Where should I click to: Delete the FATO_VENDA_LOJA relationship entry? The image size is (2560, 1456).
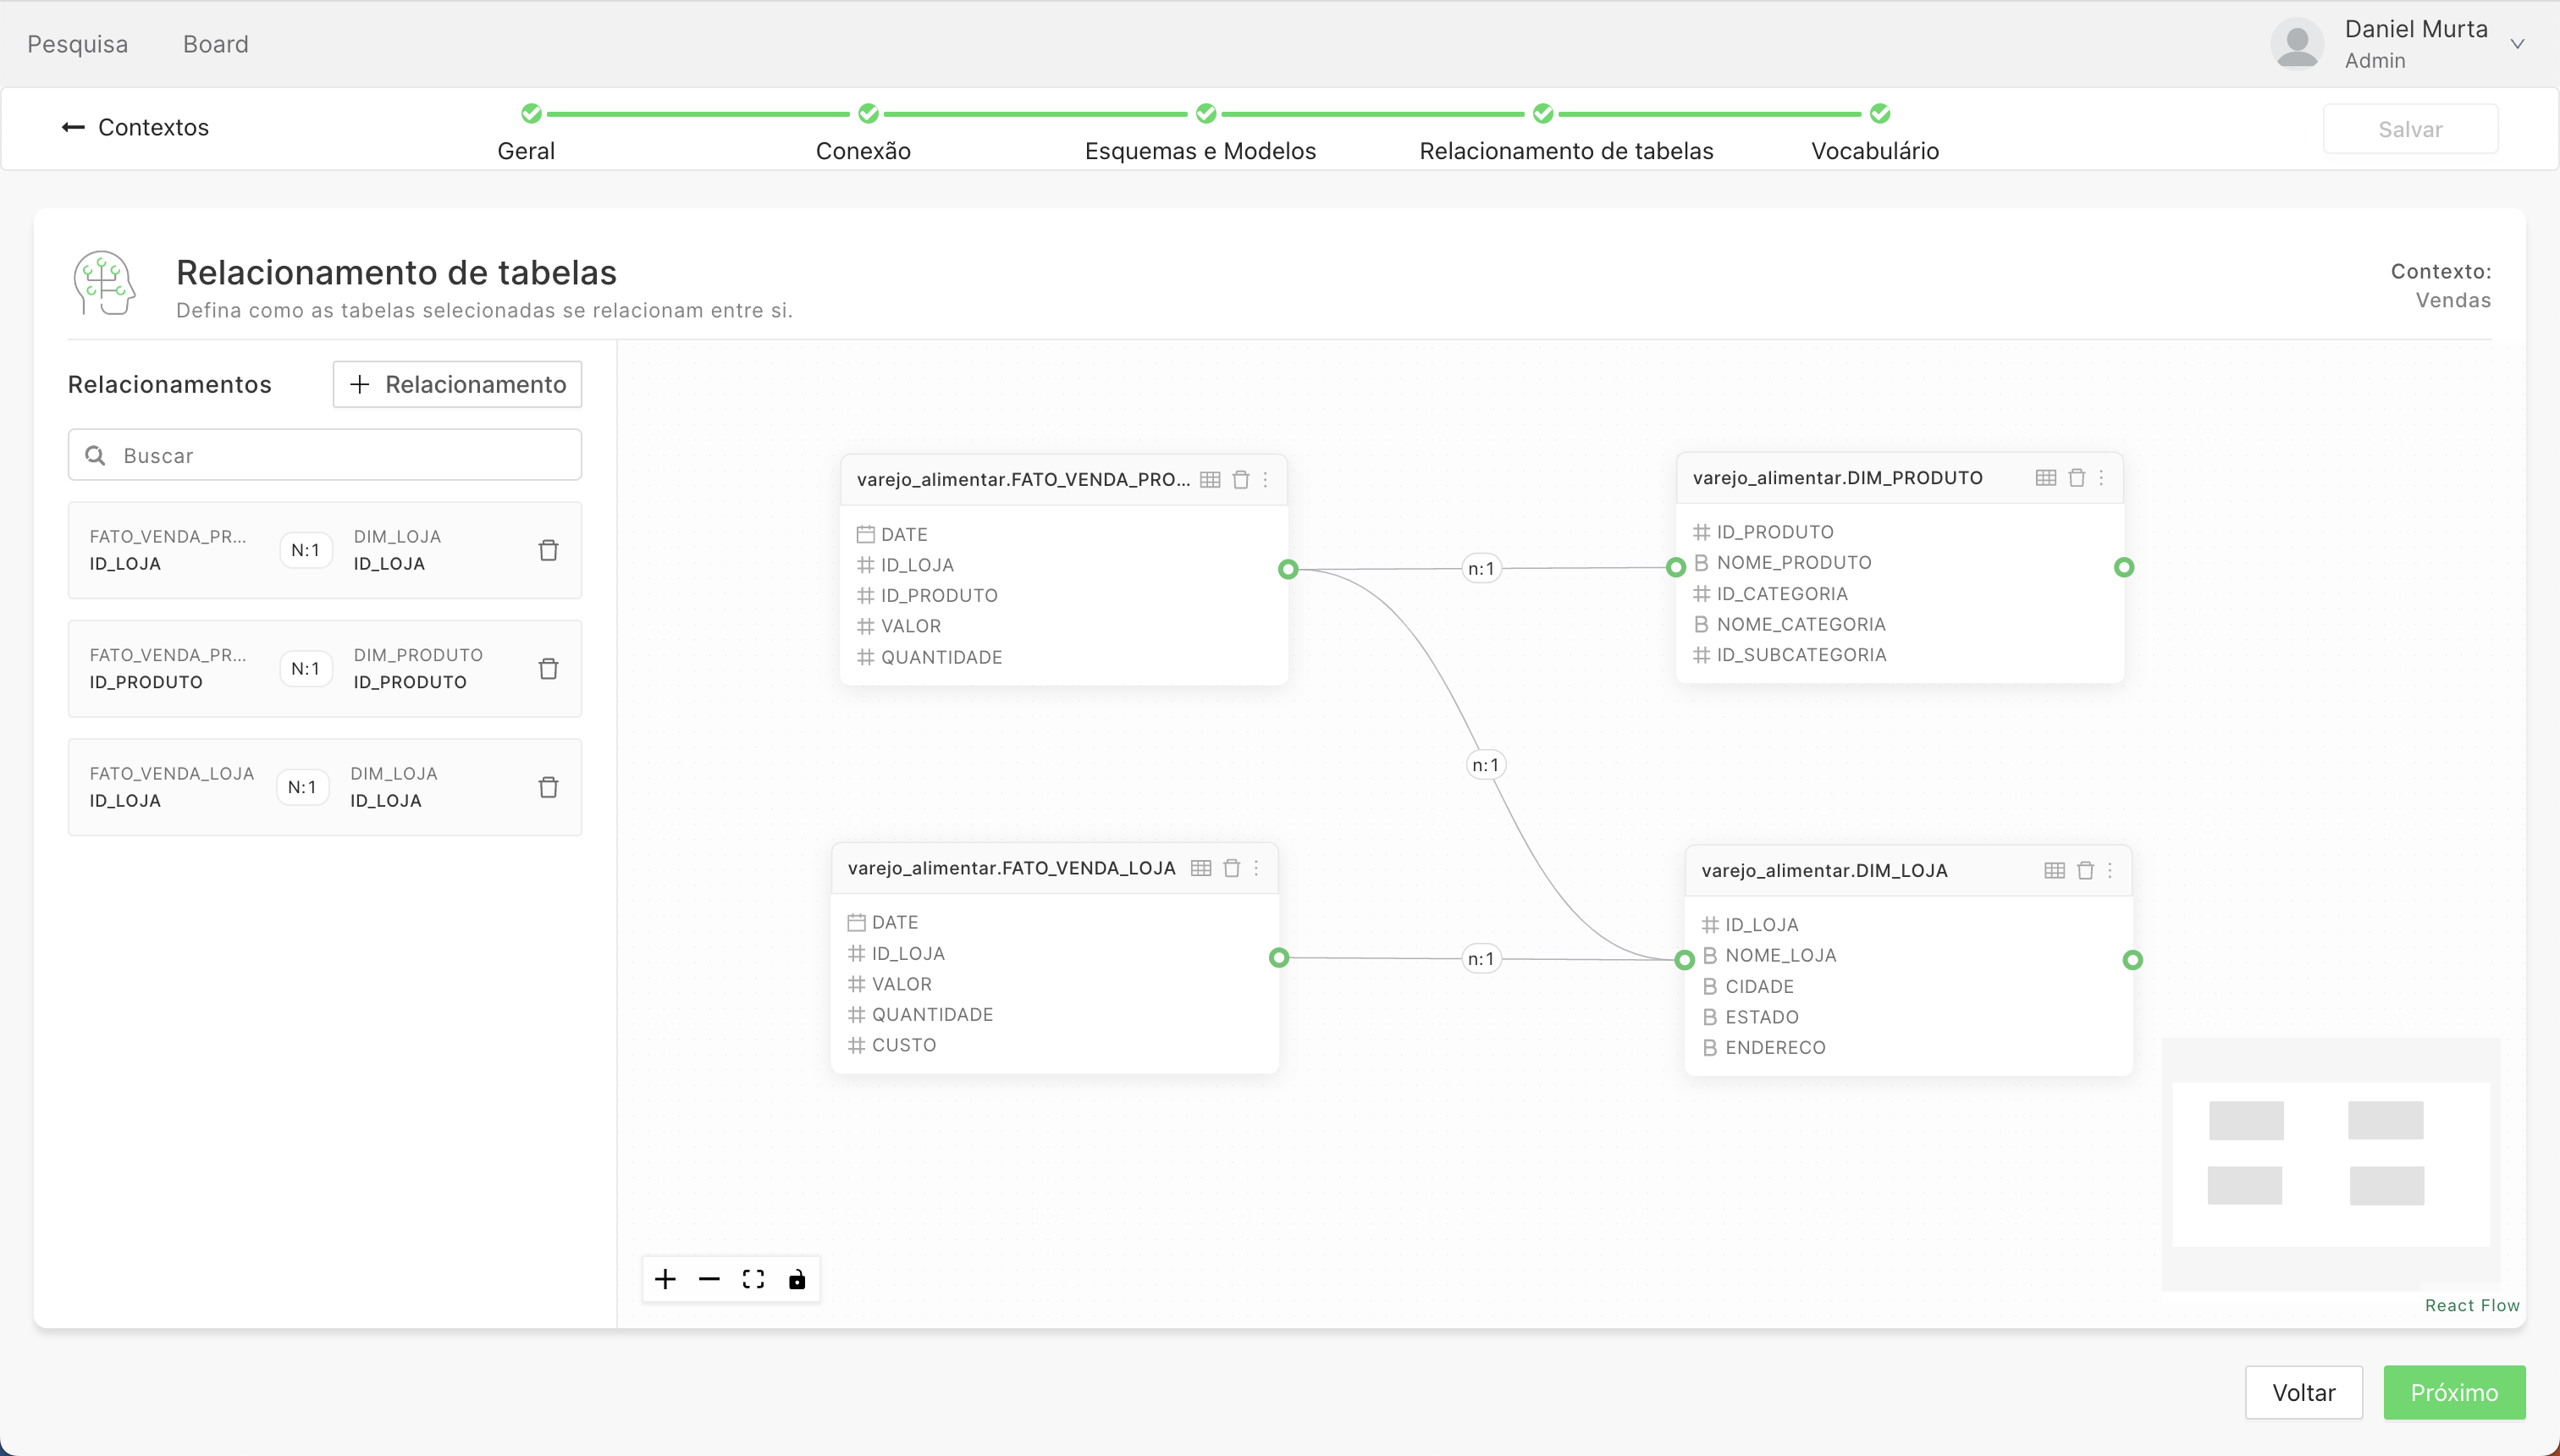548,787
